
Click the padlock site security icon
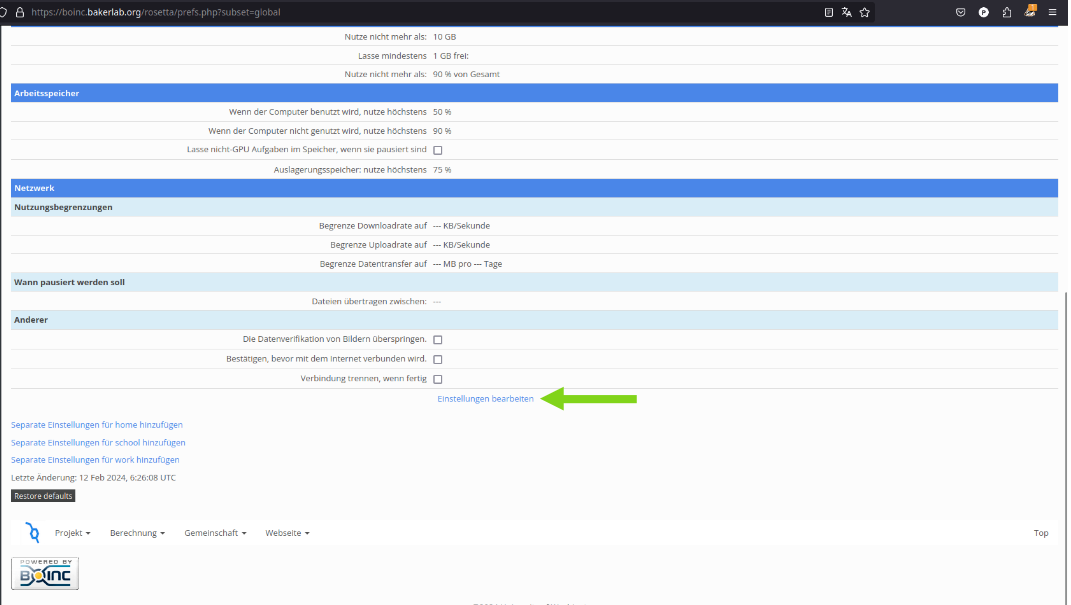coord(18,12)
